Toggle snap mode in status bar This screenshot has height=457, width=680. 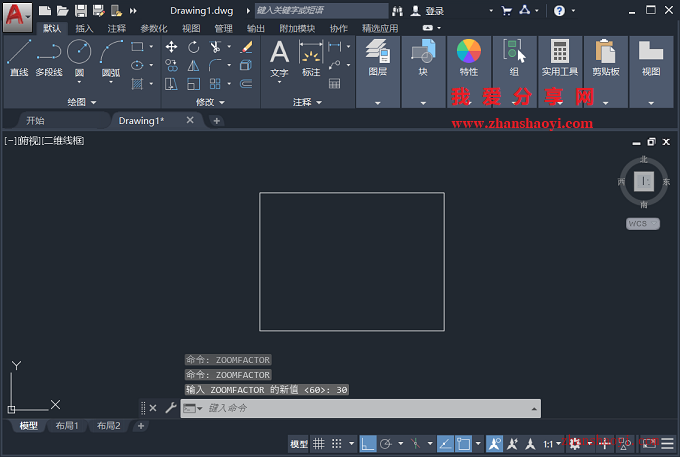[337, 444]
